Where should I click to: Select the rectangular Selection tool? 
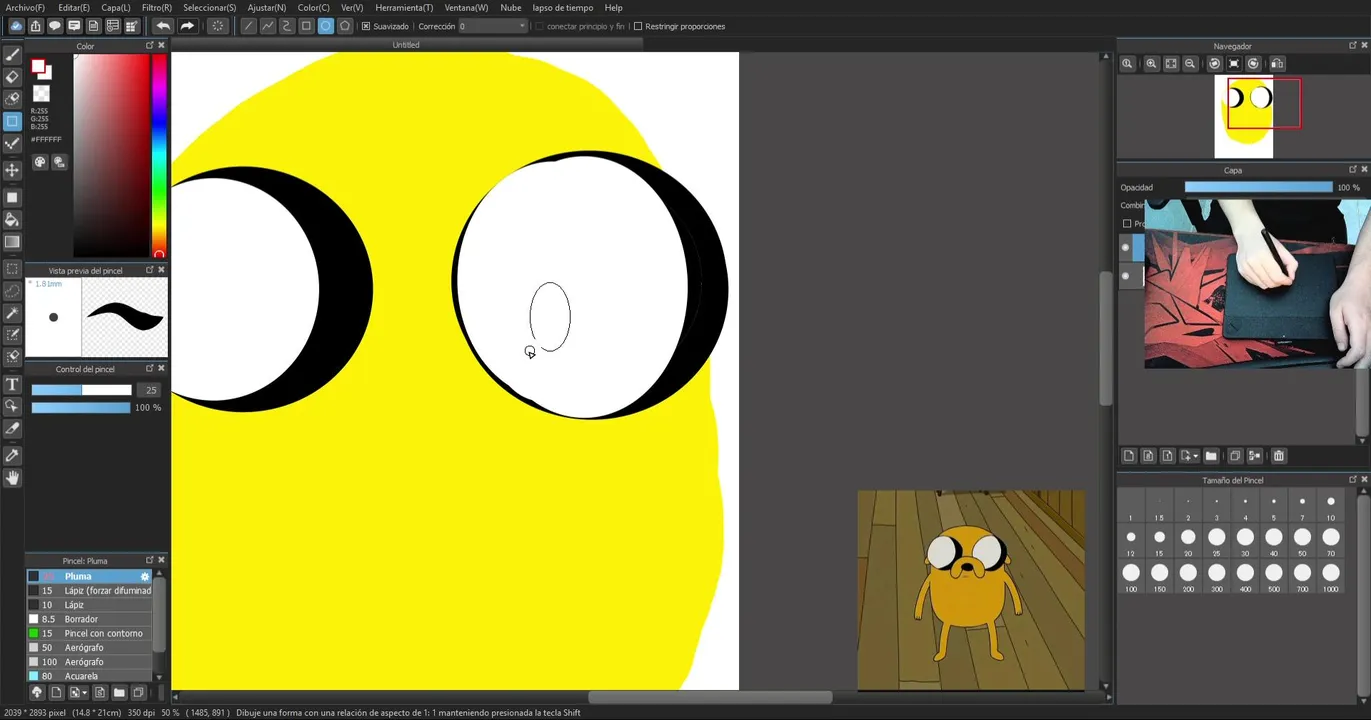[12, 269]
